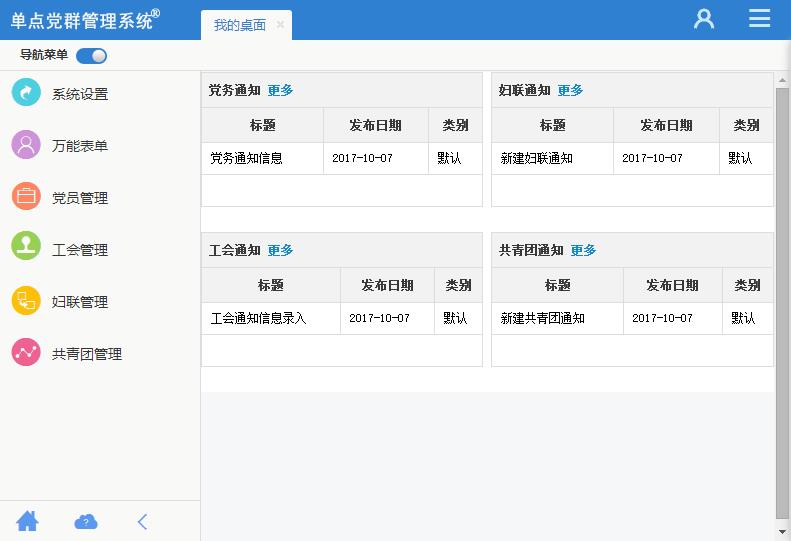Click 更多 link in 工会通知 panel

pos(280,250)
